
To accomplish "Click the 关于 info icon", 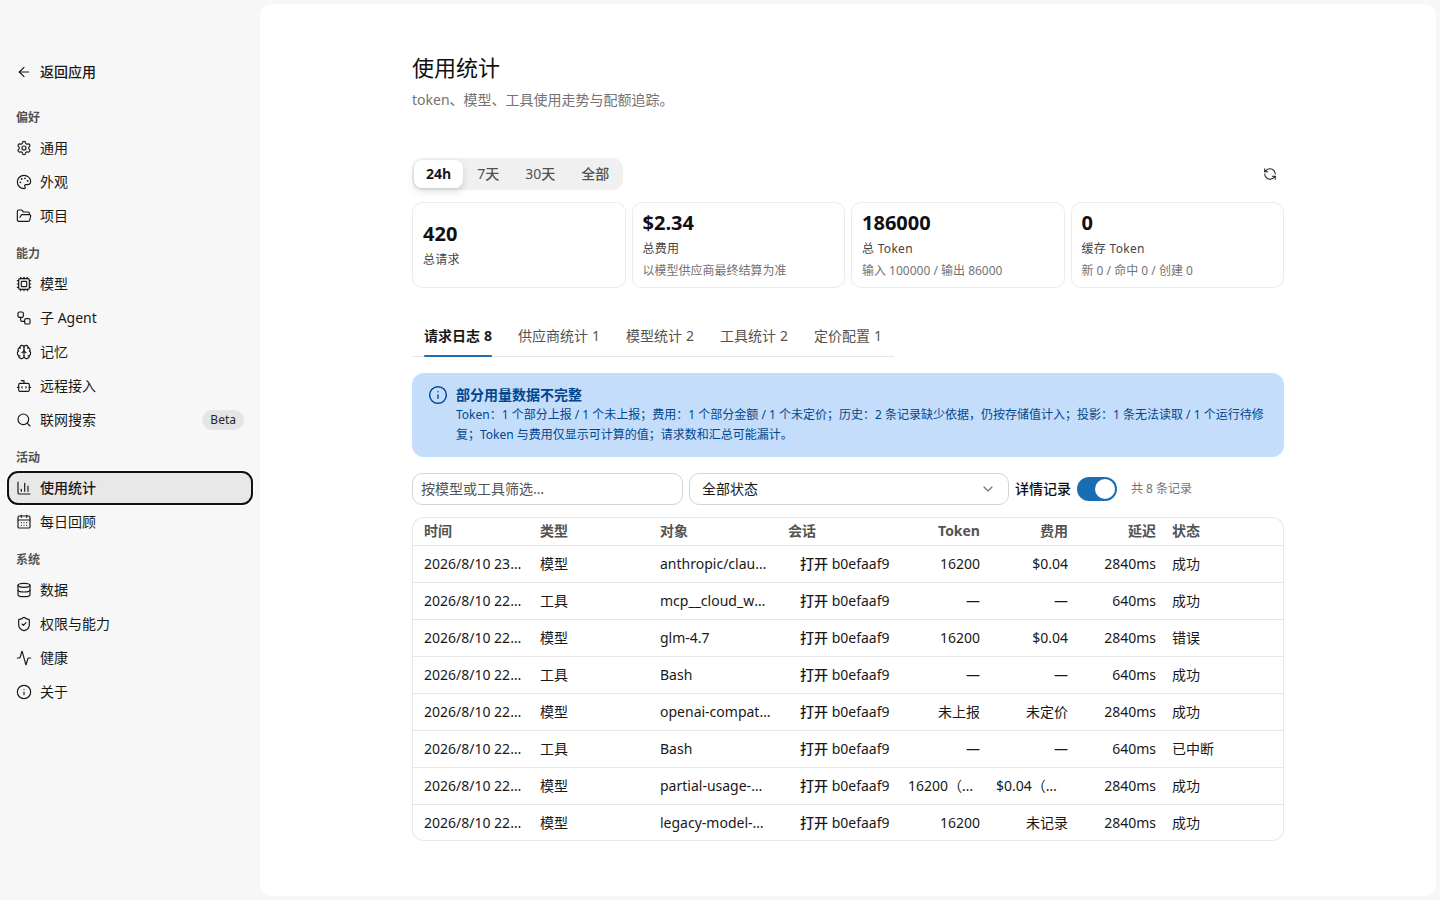I will point(24,692).
